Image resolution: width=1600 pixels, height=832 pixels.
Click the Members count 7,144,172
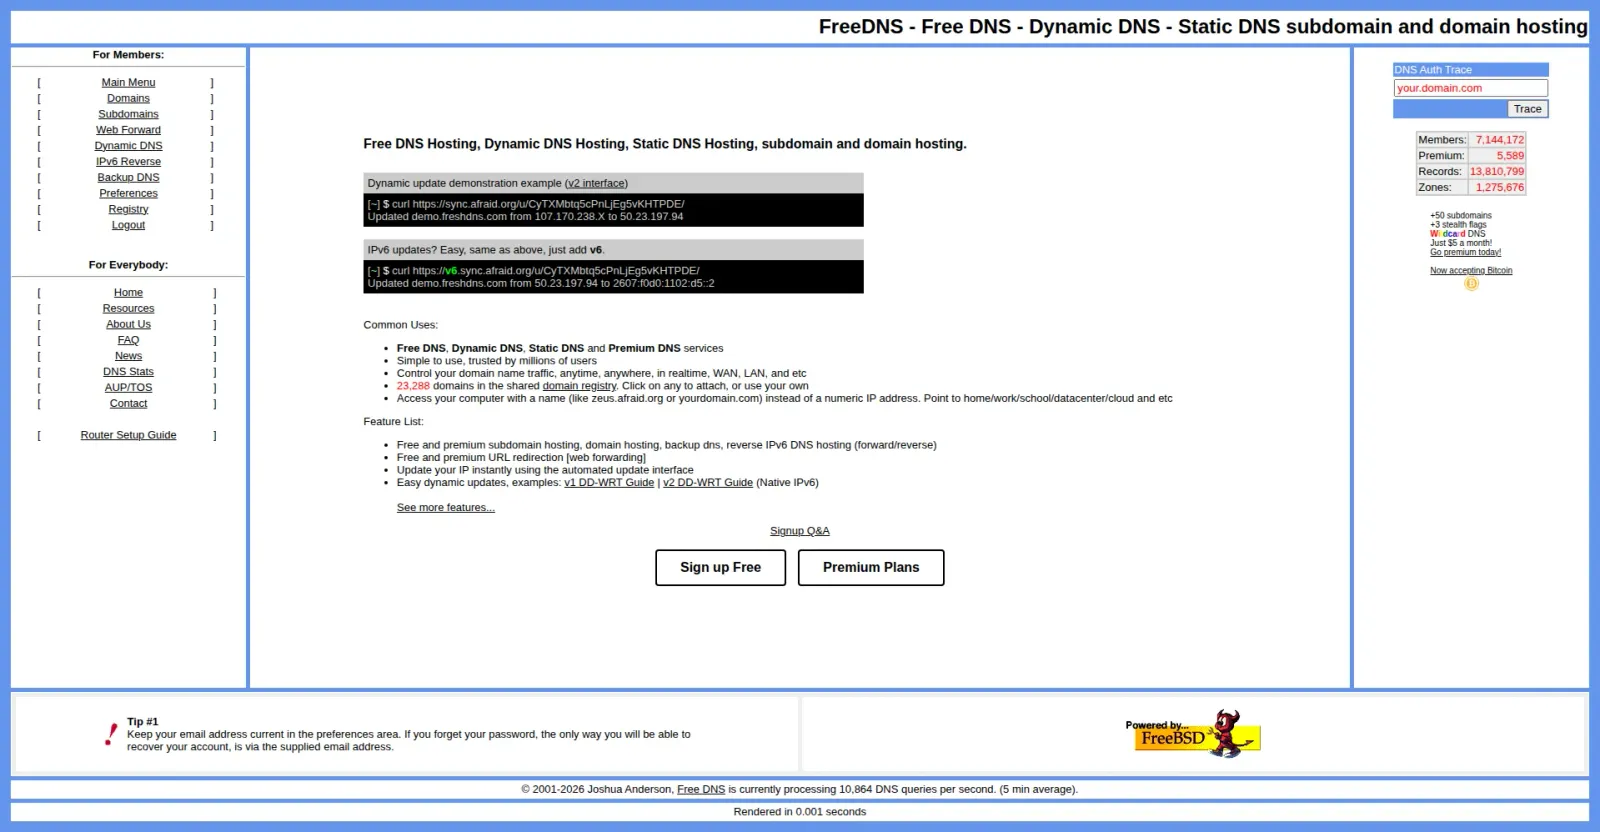pos(1499,140)
